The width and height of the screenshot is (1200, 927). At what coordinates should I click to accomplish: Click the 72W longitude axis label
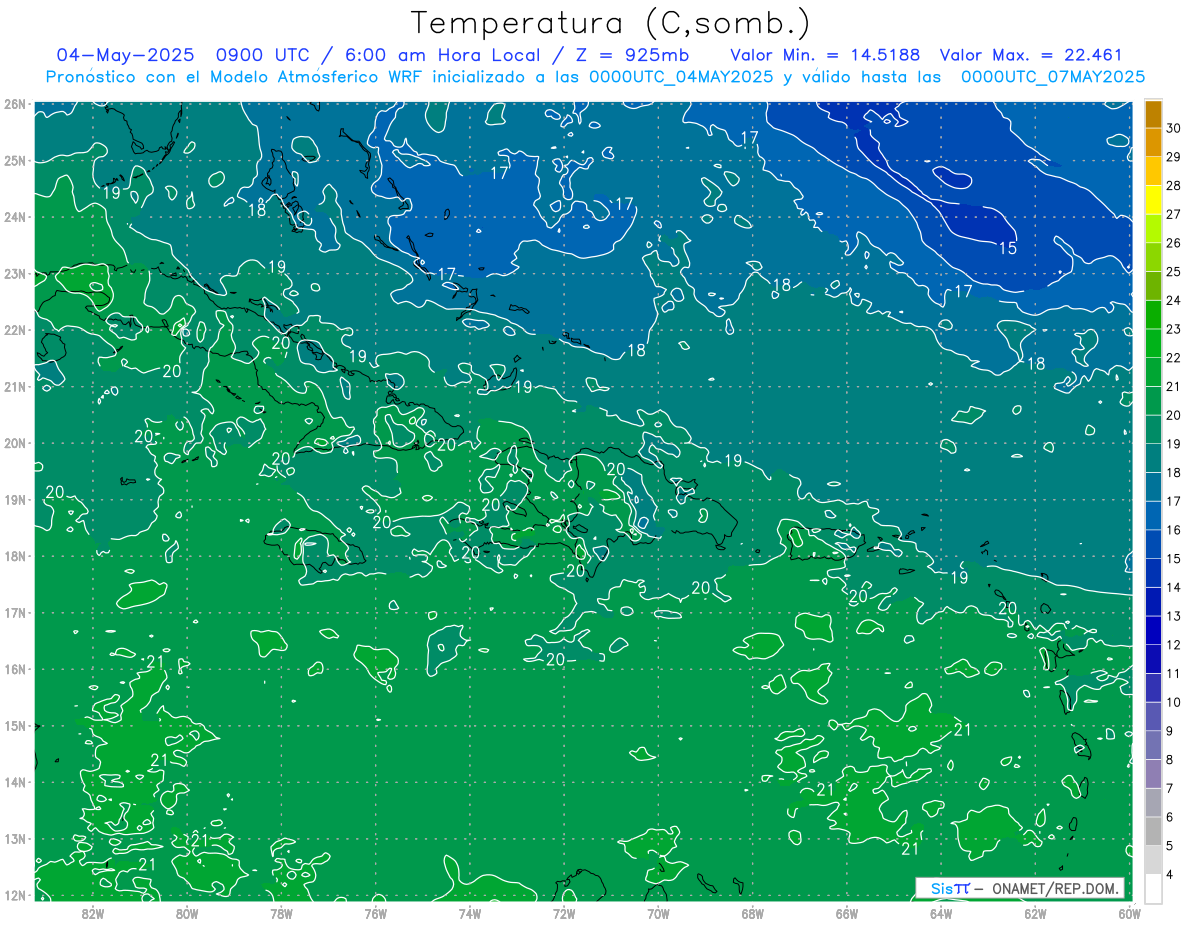click(x=564, y=914)
